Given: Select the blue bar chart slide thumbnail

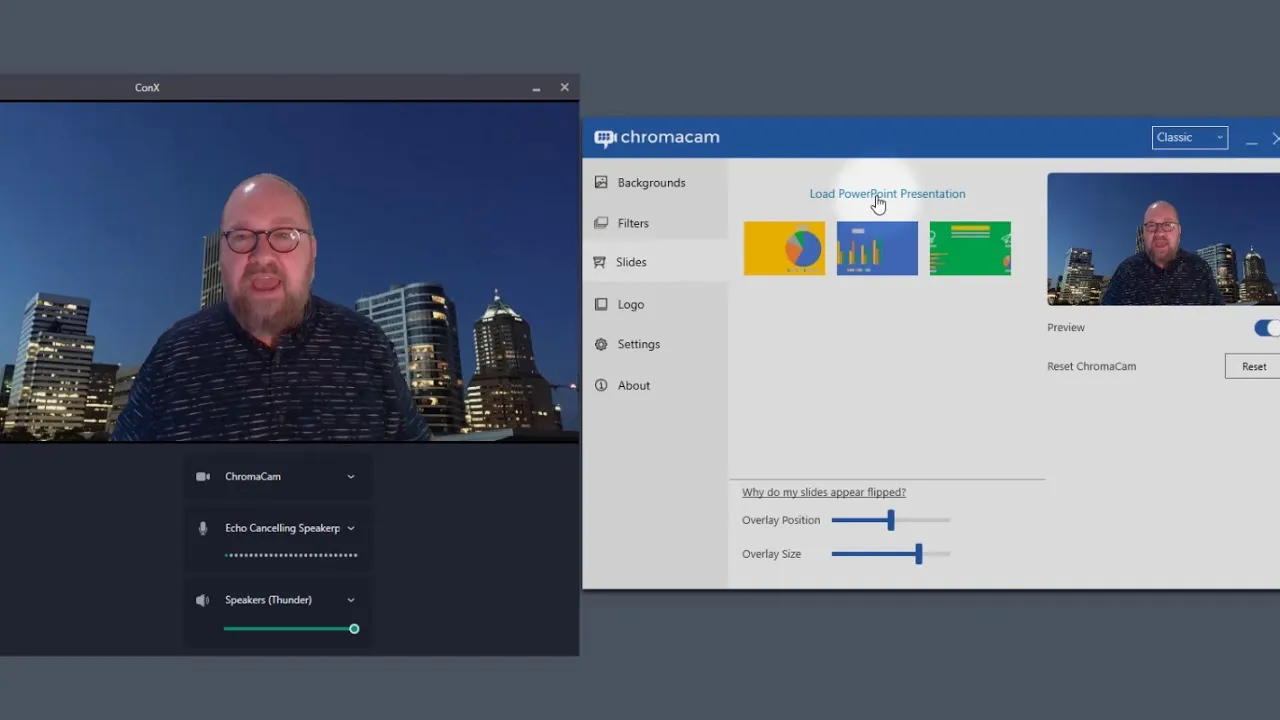Looking at the screenshot, I should click(x=877, y=248).
